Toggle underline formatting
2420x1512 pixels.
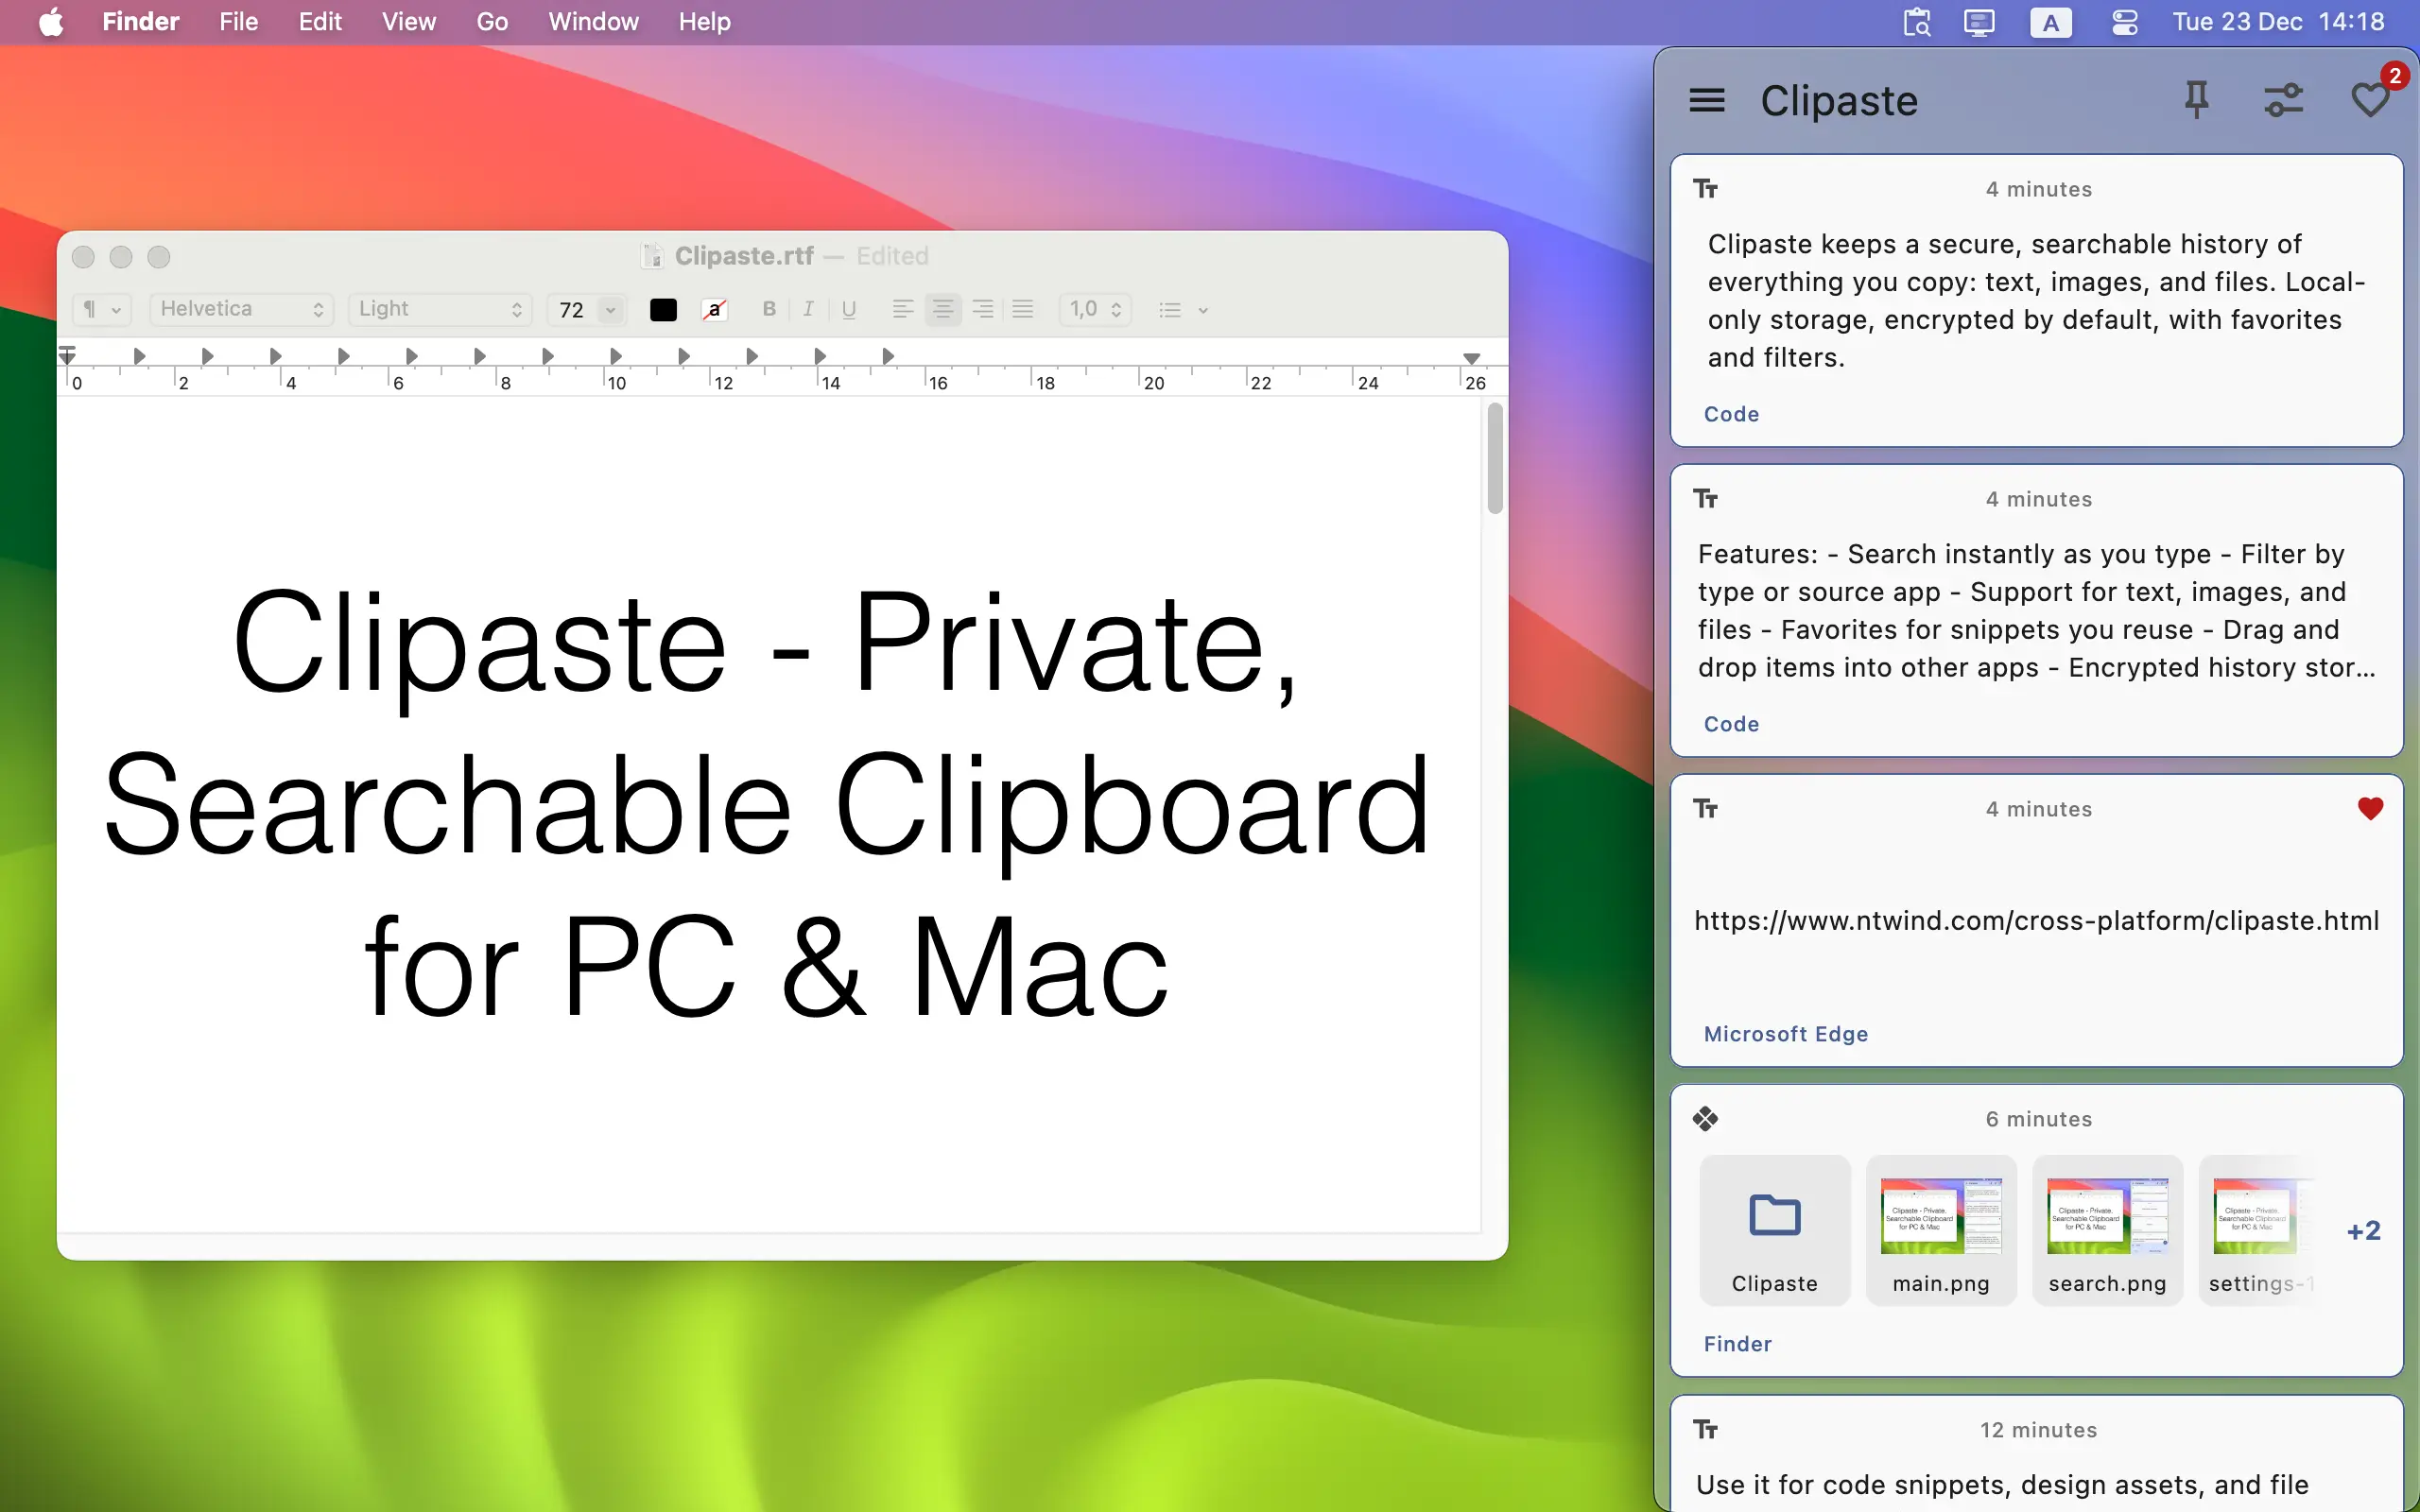[848, 309]
